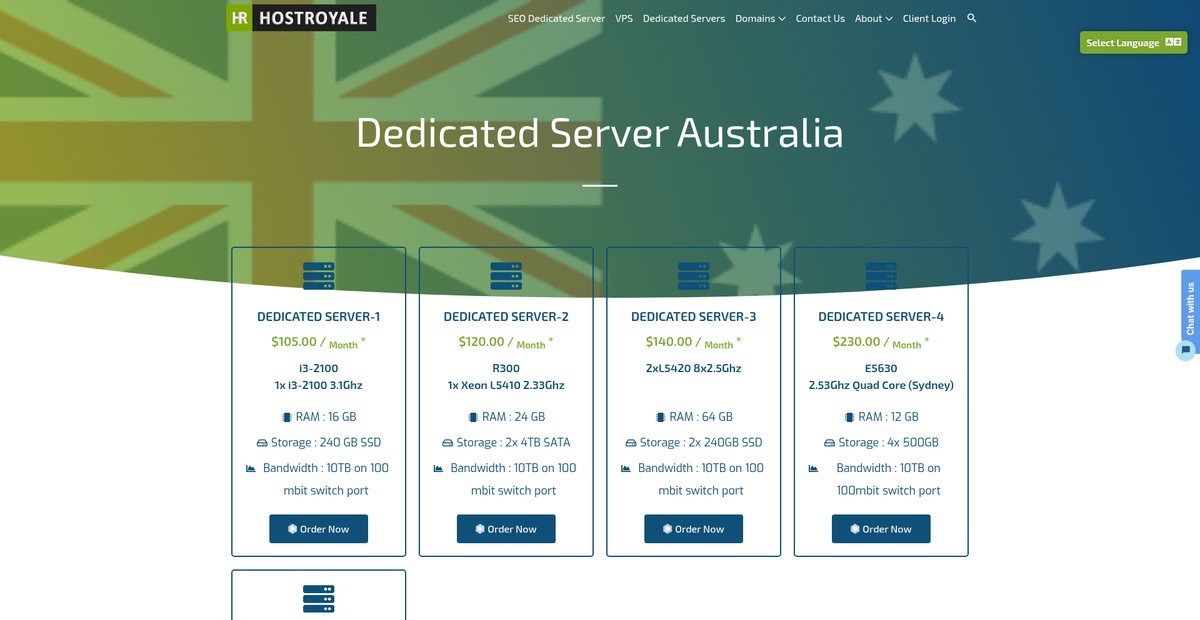
Task: Click the Dedicated Server-2 title
Action: pyautogui.click(x=506, y=317)
